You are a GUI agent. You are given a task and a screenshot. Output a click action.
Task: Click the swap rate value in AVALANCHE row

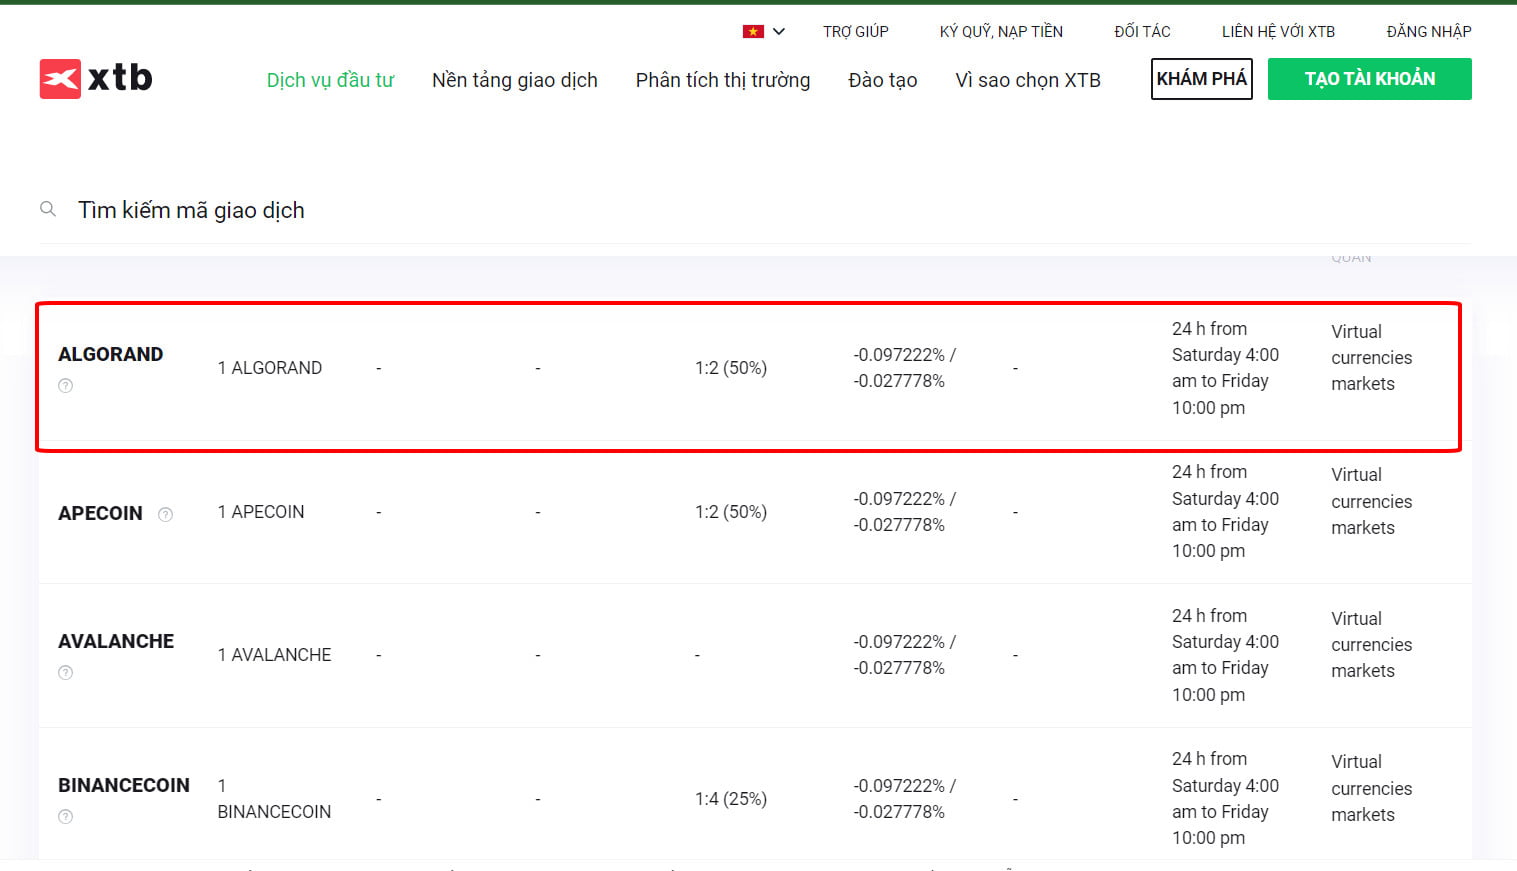point(904,655)
